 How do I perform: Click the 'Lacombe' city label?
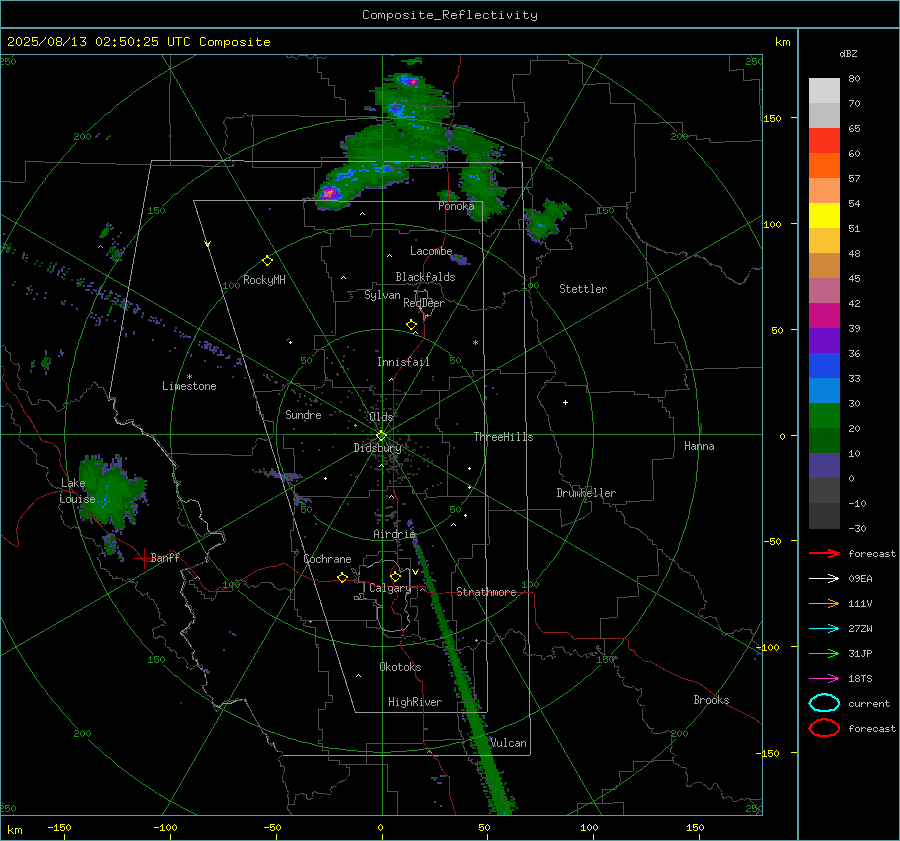431,251
